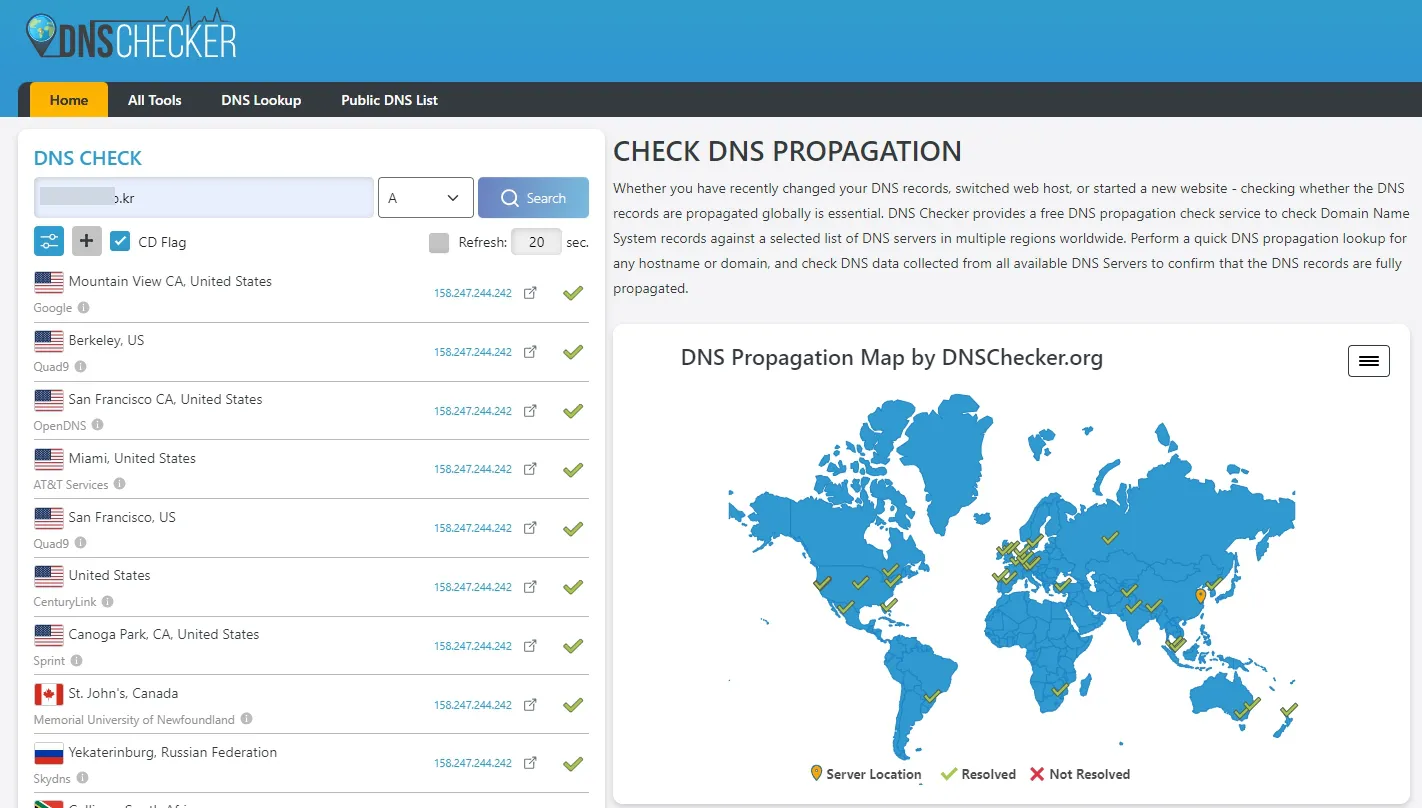Open the record type A dropdown
This screenshot has height=808, width=1422.
tap(425, 198)
